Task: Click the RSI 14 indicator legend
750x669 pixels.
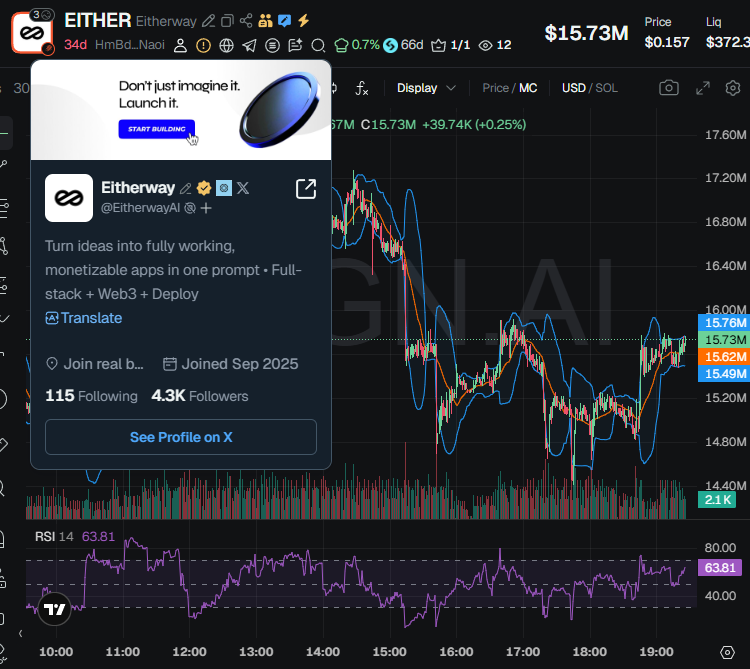Action: click(54, 537)
